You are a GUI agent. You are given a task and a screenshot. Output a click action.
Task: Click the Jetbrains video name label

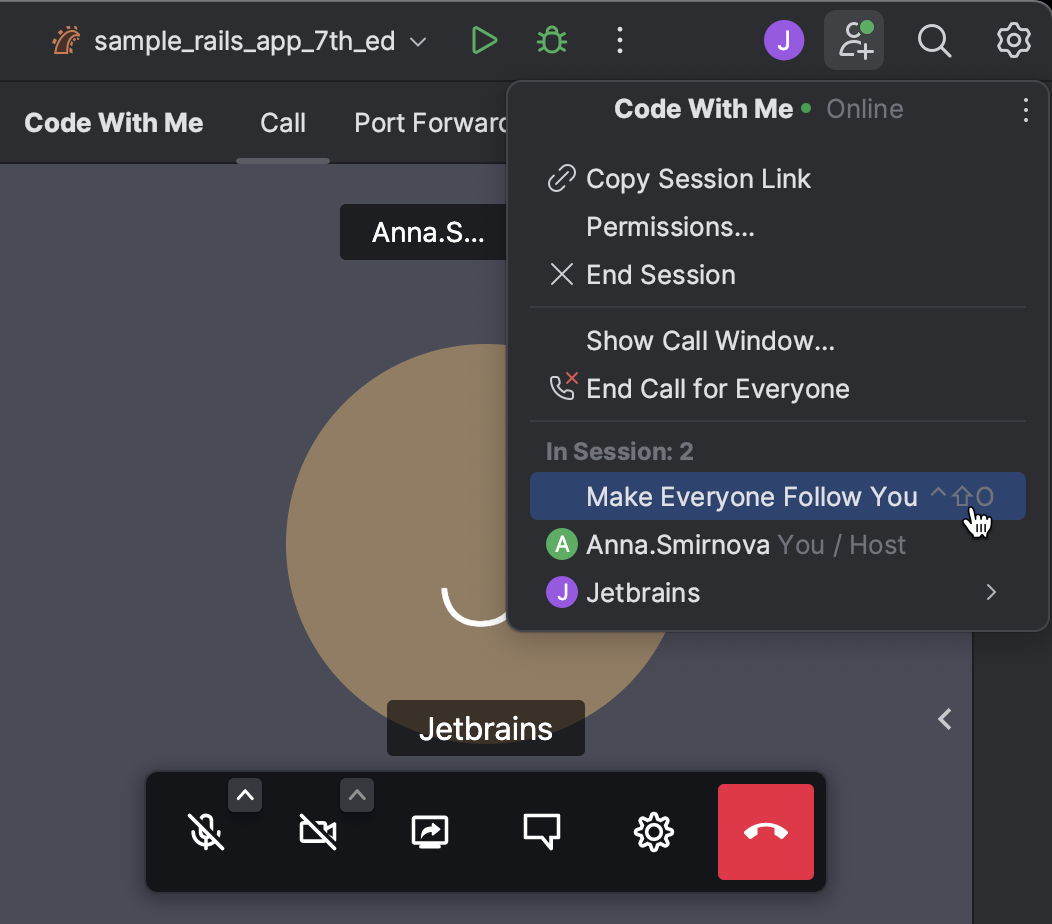click(486, 728)
